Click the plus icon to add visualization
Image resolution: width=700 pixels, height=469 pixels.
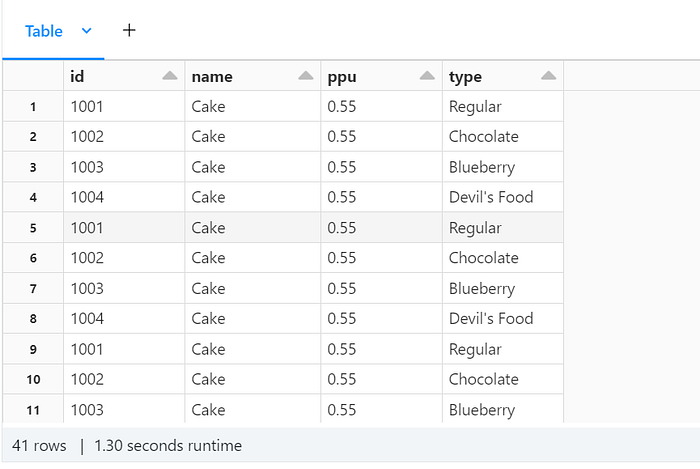click(x=128, y=30)
